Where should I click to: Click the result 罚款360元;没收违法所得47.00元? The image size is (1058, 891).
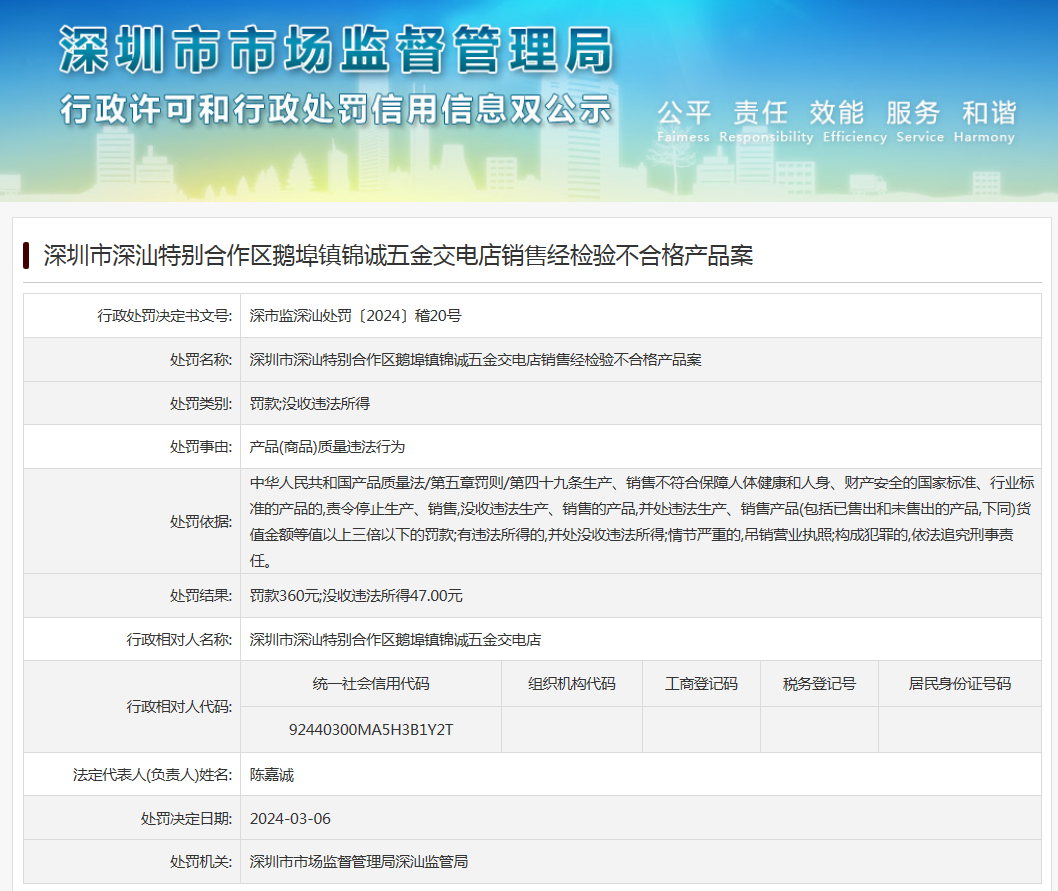tap(356, 596)
